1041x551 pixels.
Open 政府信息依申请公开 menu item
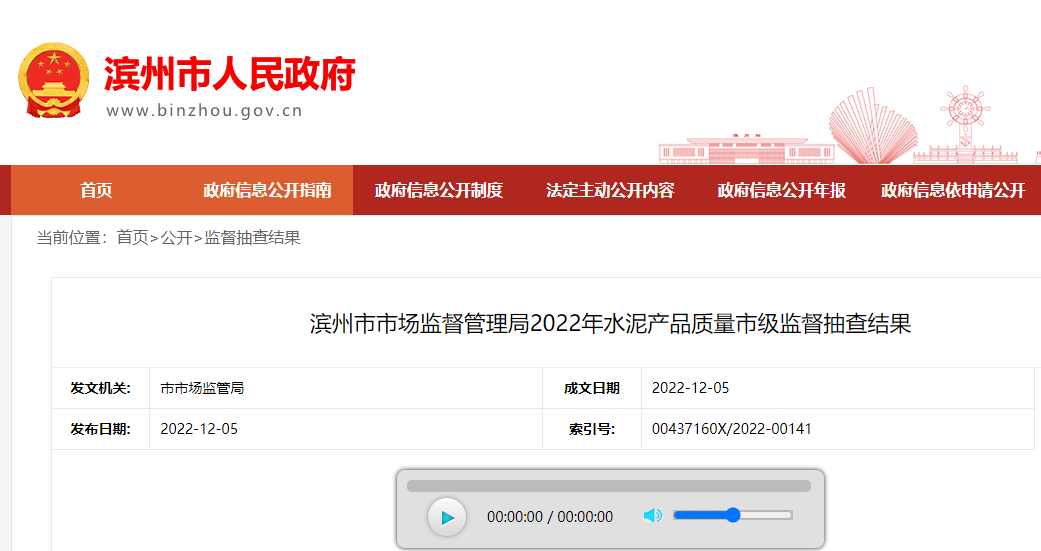953,191
